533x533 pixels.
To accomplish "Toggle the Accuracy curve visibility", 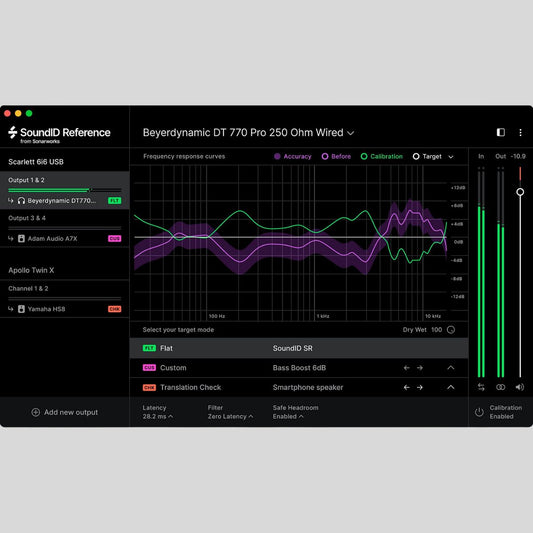I will (x=293, y=156).
